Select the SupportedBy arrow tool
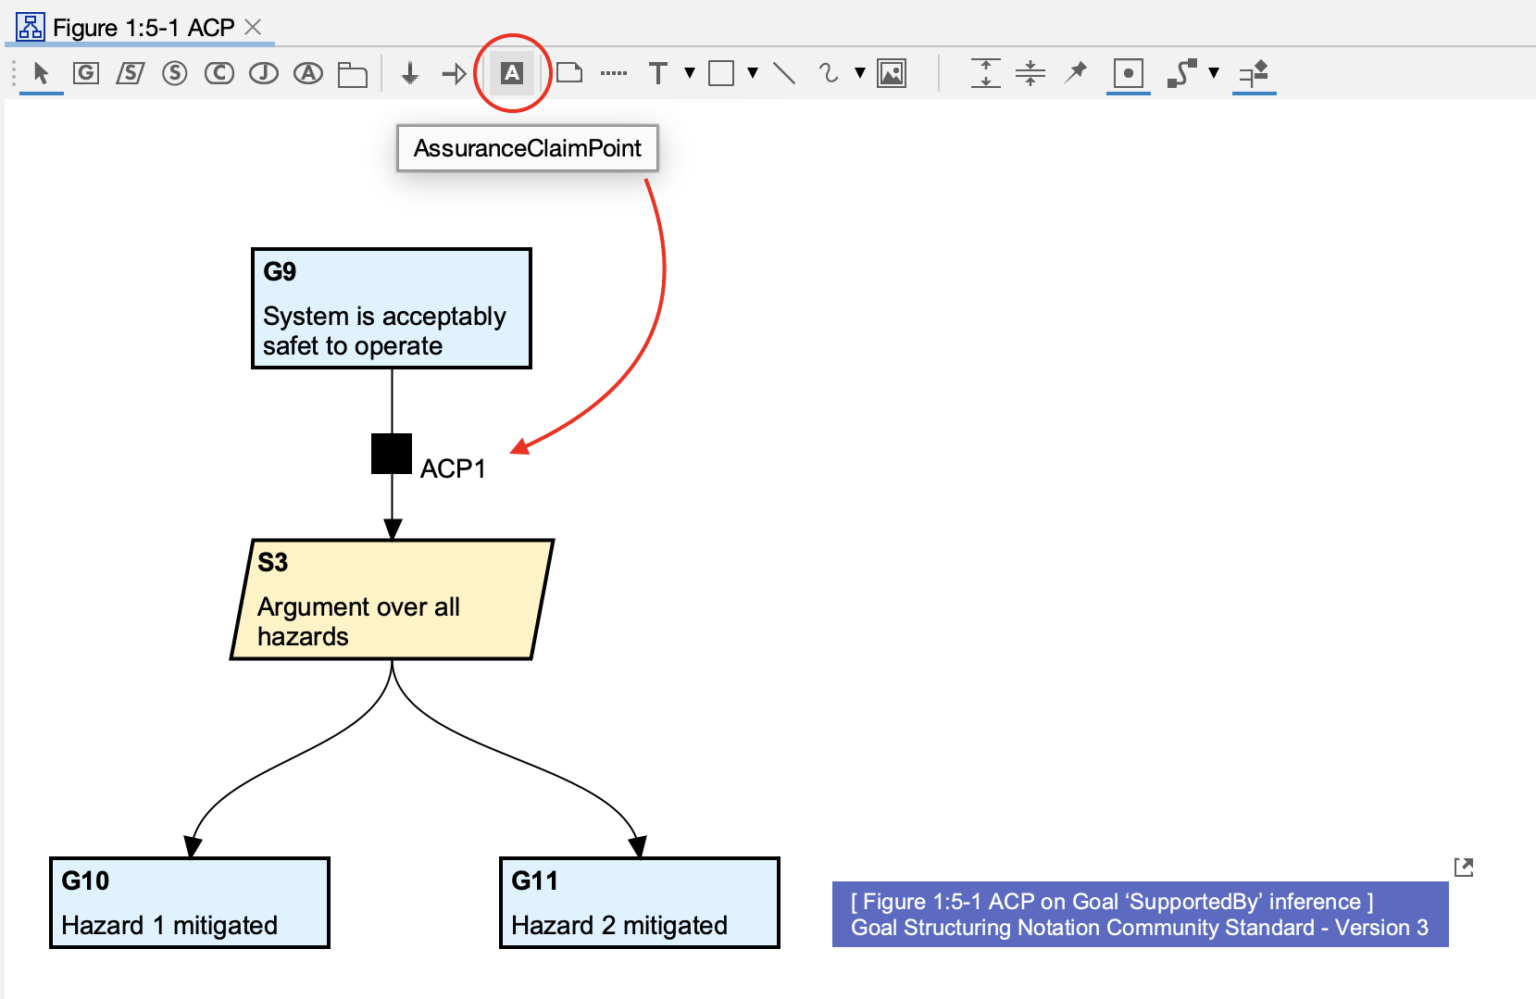Screen dimensions: 1536x999 (409, 73)
